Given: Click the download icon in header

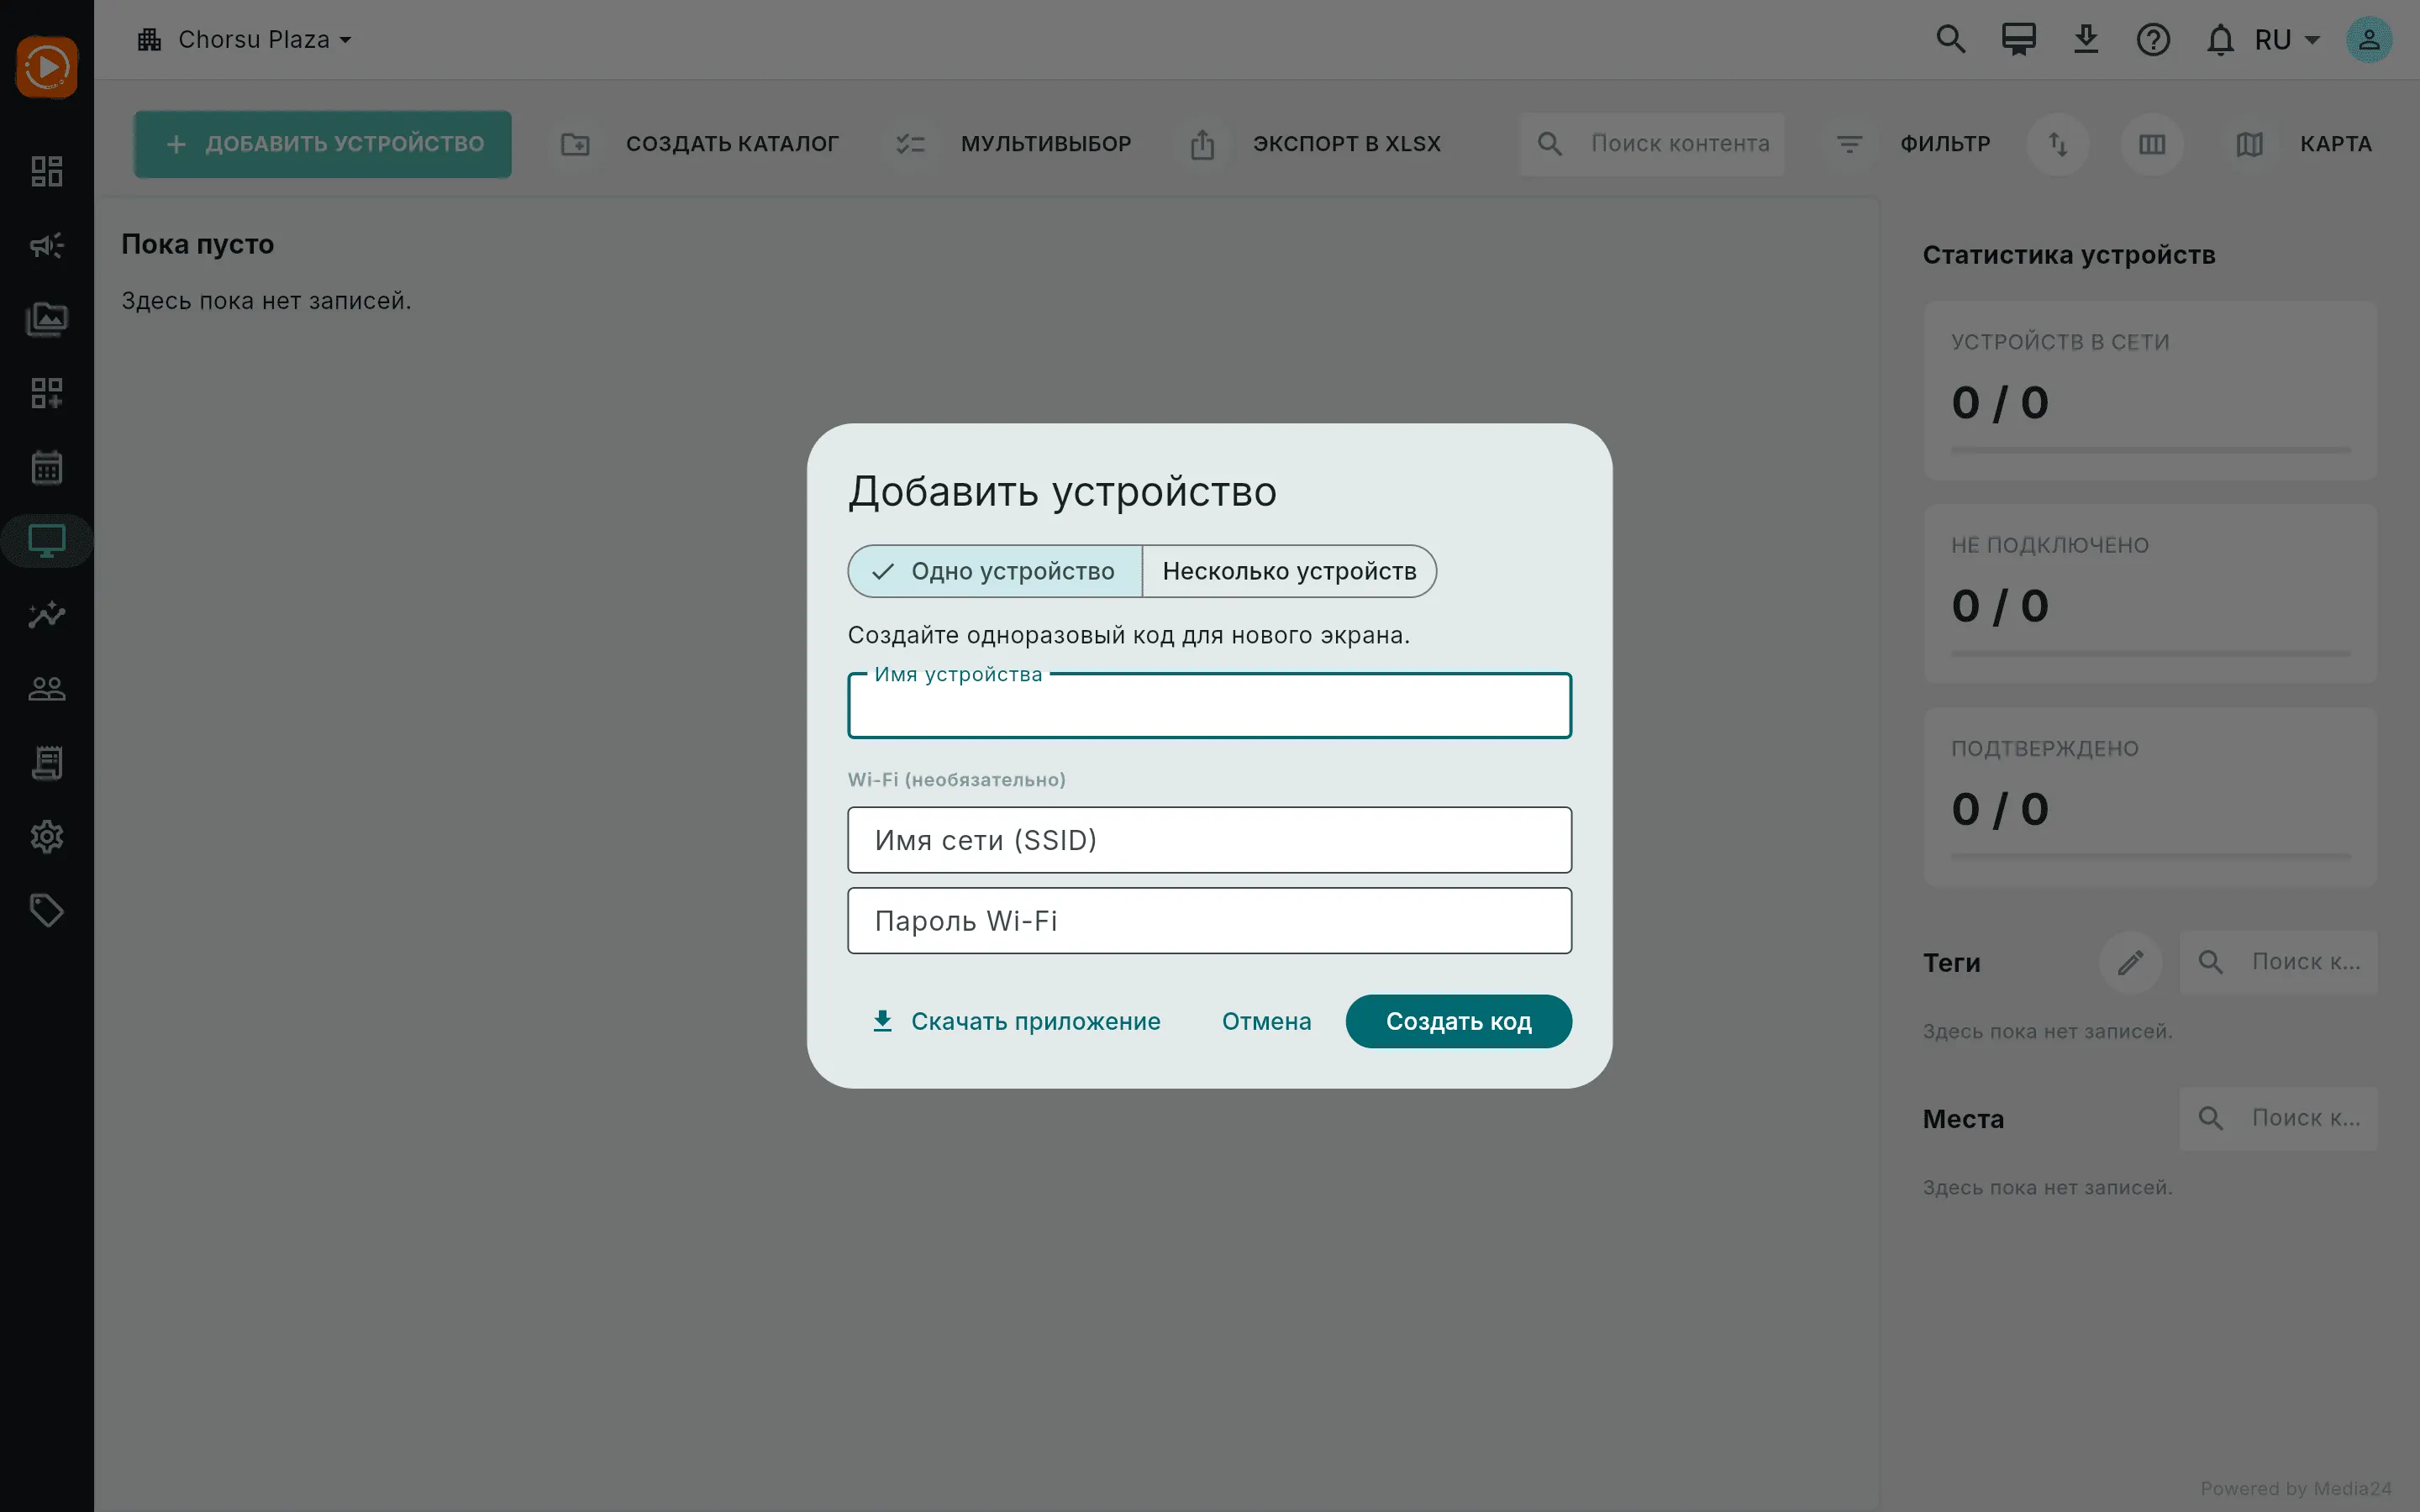Looking at the screenshot, I should (2086, 40).
